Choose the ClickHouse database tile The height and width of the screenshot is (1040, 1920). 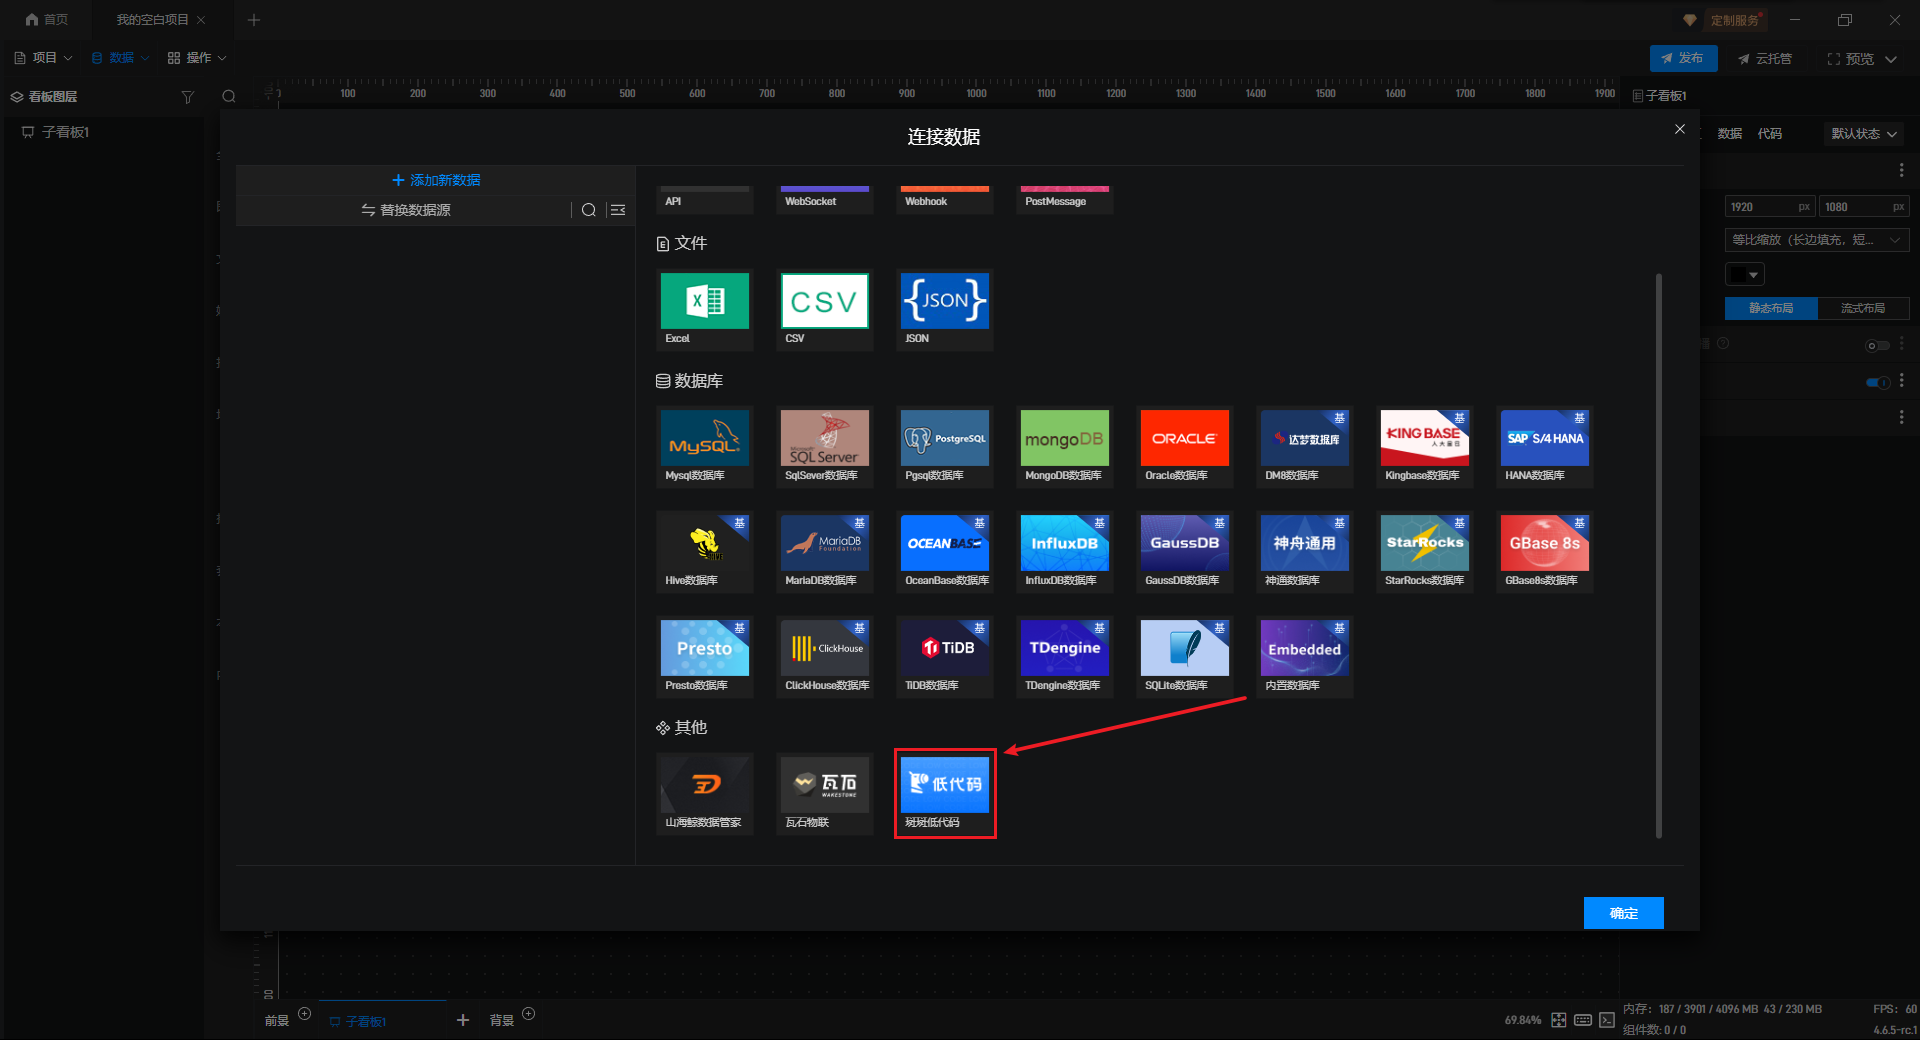[824, 649]
